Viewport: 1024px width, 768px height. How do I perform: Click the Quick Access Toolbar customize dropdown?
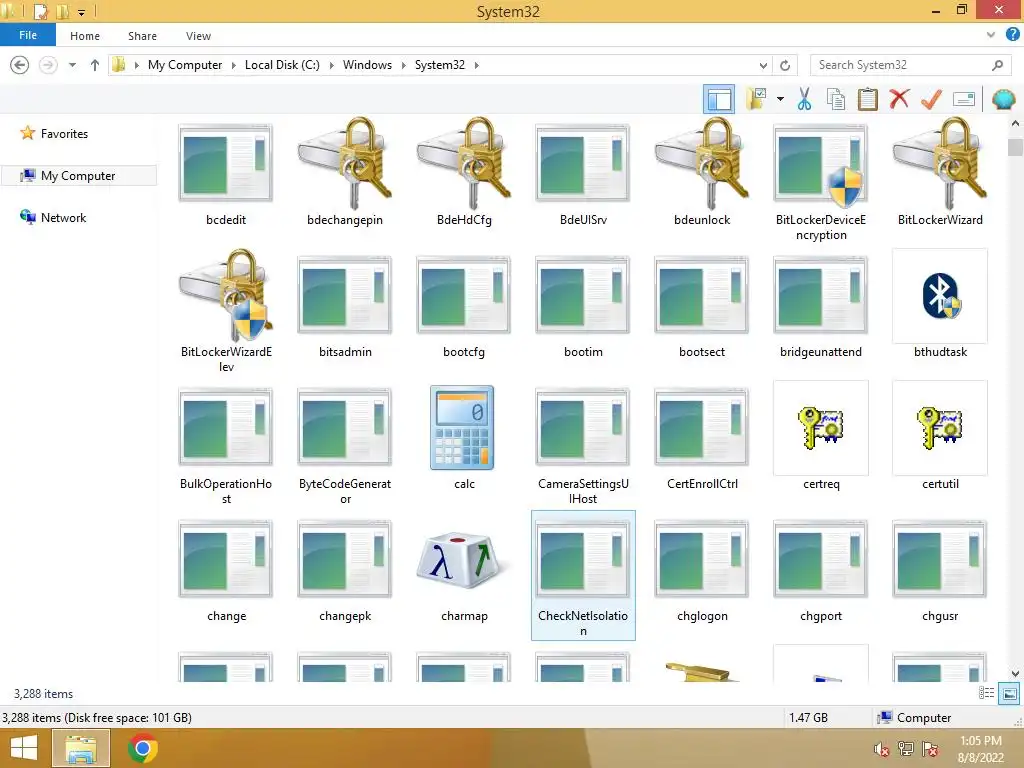[82, 12]
